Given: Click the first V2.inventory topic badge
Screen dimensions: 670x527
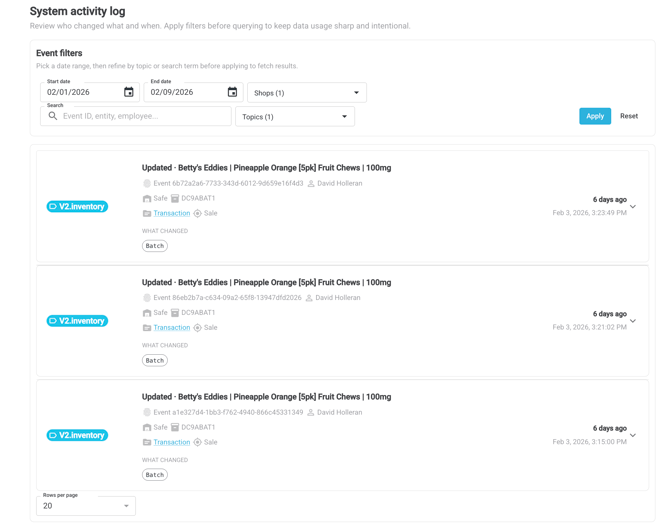Looking at the screenshot, I should tap(77, 207).
